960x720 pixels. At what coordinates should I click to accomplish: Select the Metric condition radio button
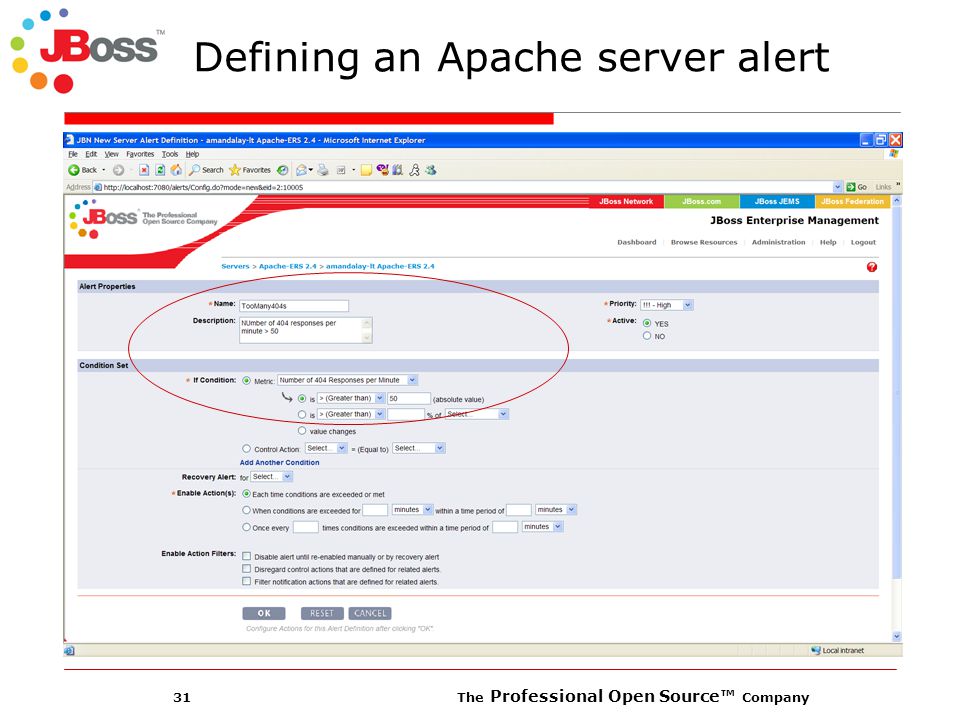(x=247, y=380)
